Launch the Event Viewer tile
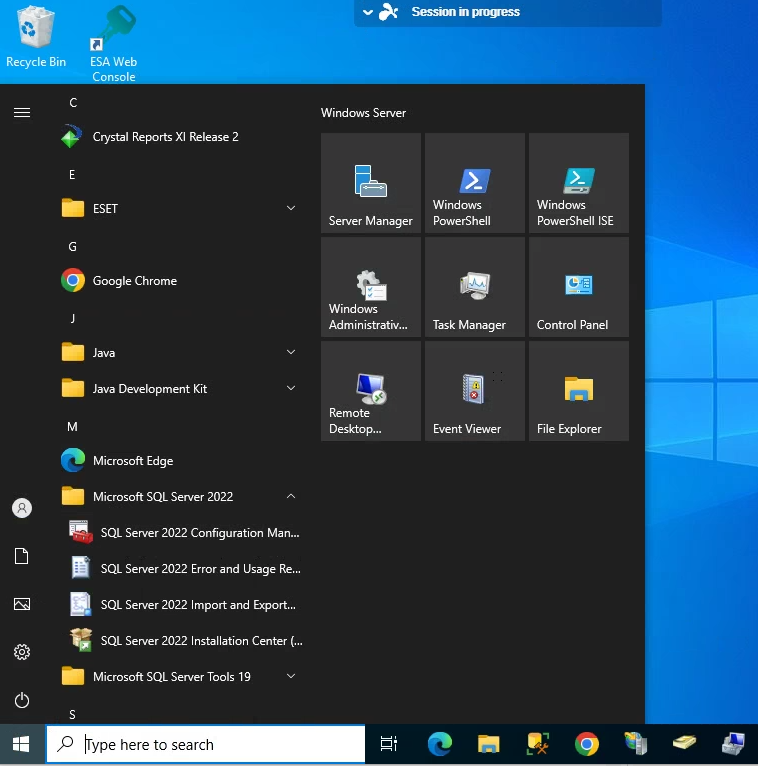This screenshot has height=766, width=758. tap(475, 391)
